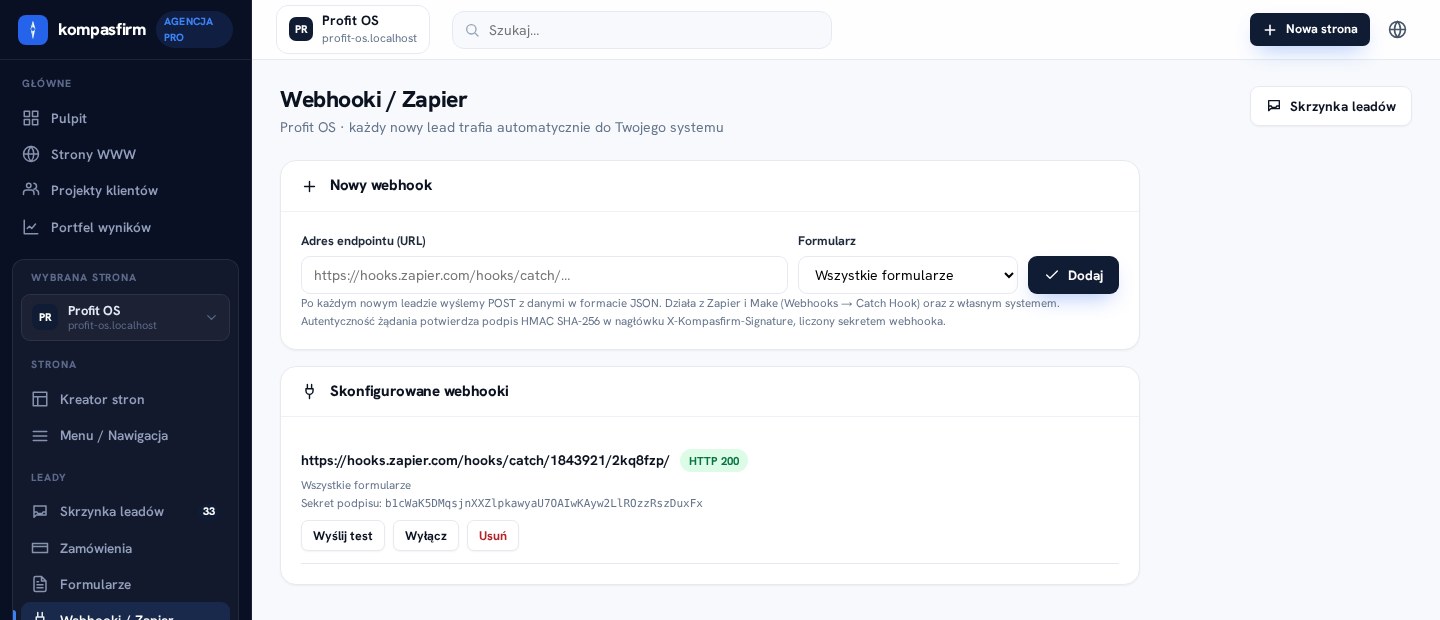Click the PR badge in the top site selector
This screenshot has width=1440, height=620.
(301, 29)
